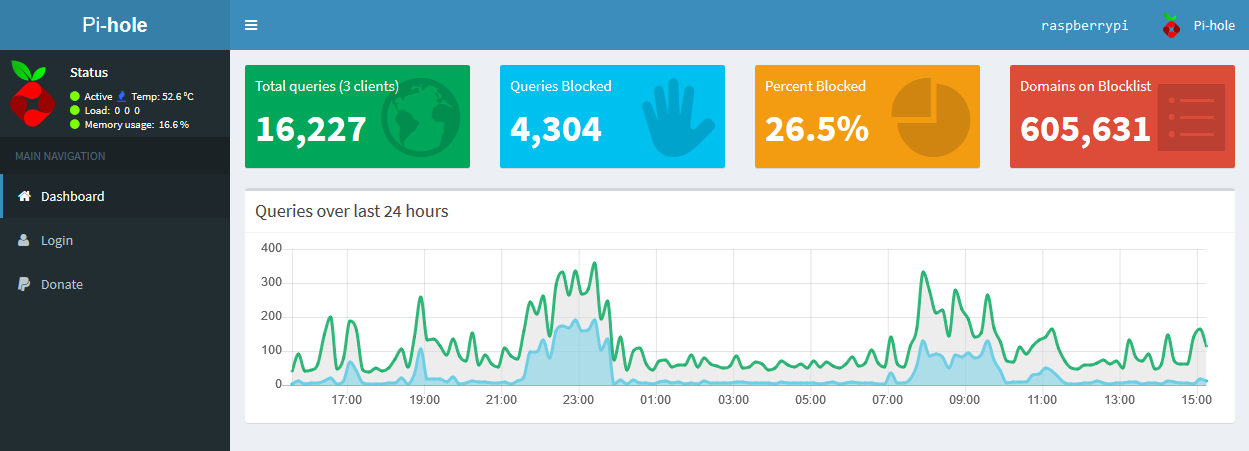Click the raspberrypi hostname in the header
1249x451 pixels.
(x=1084, y=26)
